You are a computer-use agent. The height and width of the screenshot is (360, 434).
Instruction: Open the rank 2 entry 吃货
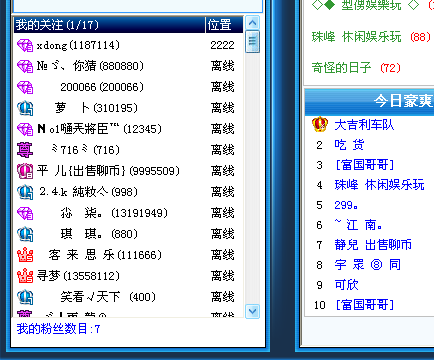click(x=349, y=145)
